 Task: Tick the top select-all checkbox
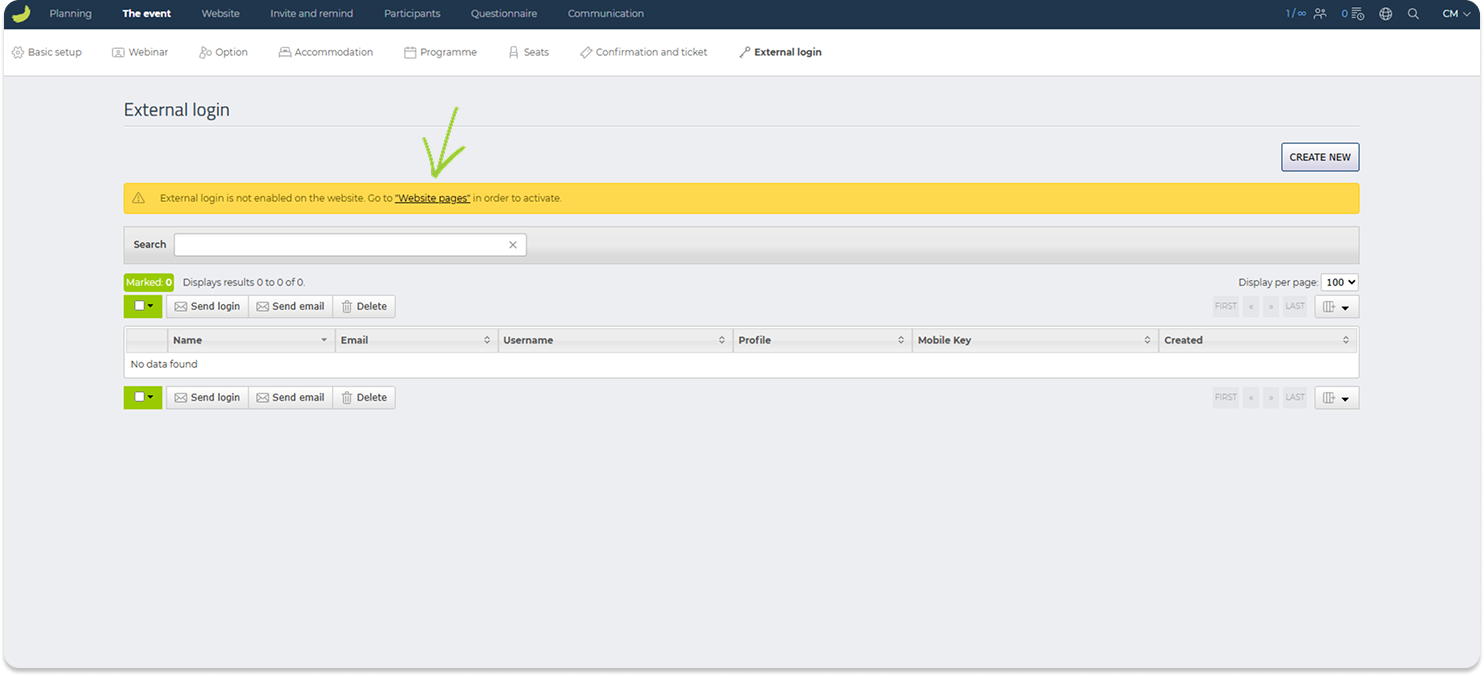[x=139, y=307]
